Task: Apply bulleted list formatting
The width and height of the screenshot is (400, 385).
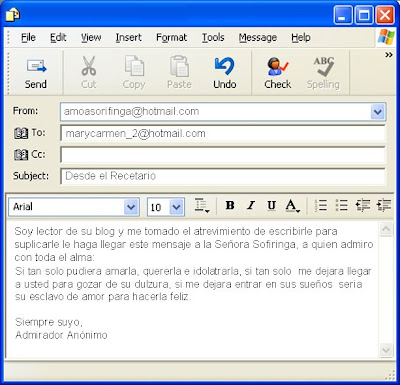Action: 342,206
